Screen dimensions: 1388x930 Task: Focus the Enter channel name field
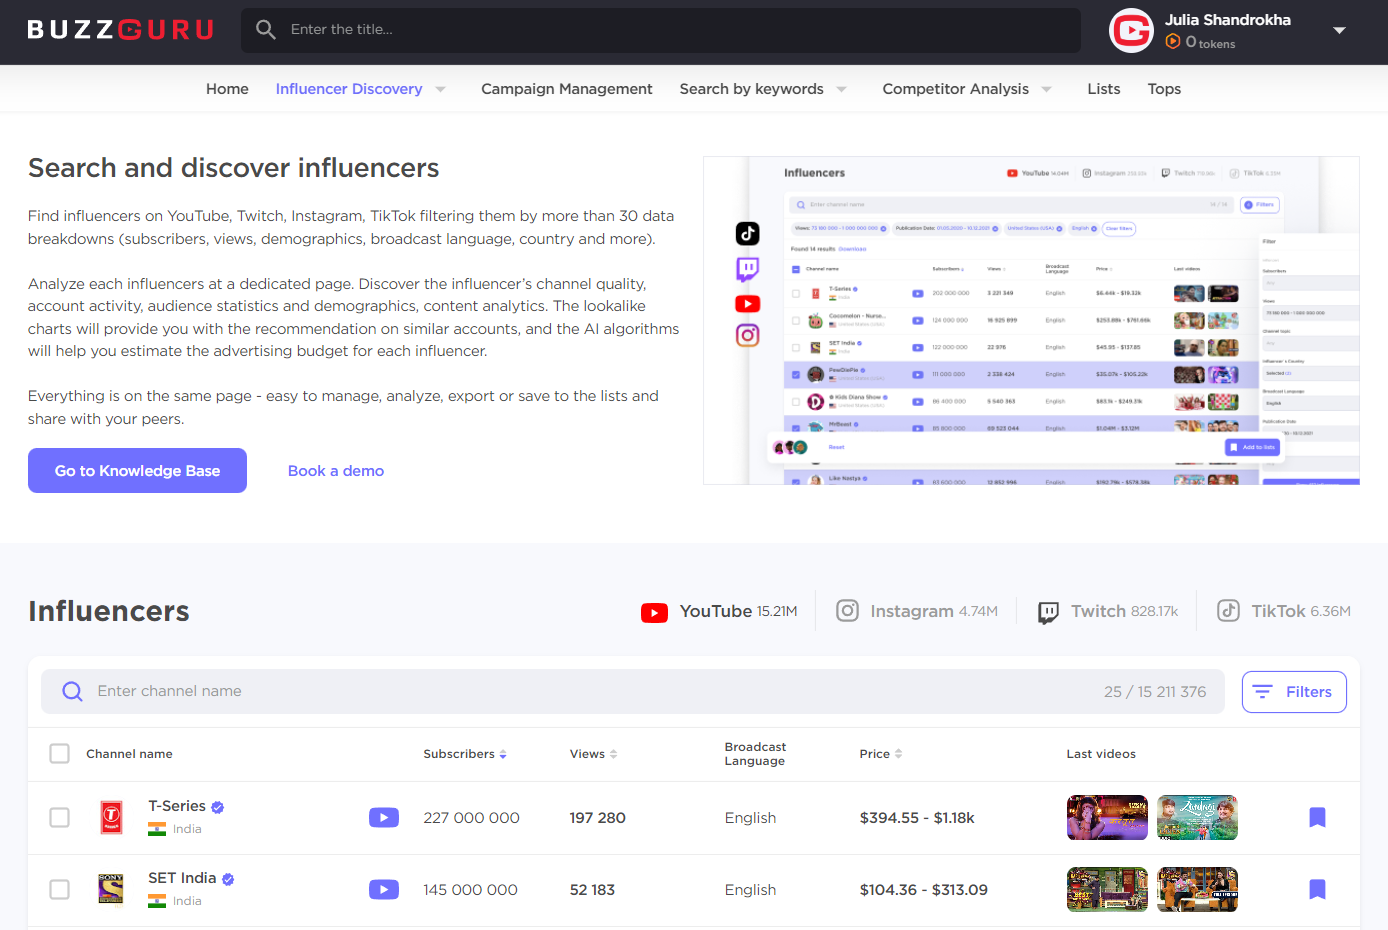pos(633,691)
